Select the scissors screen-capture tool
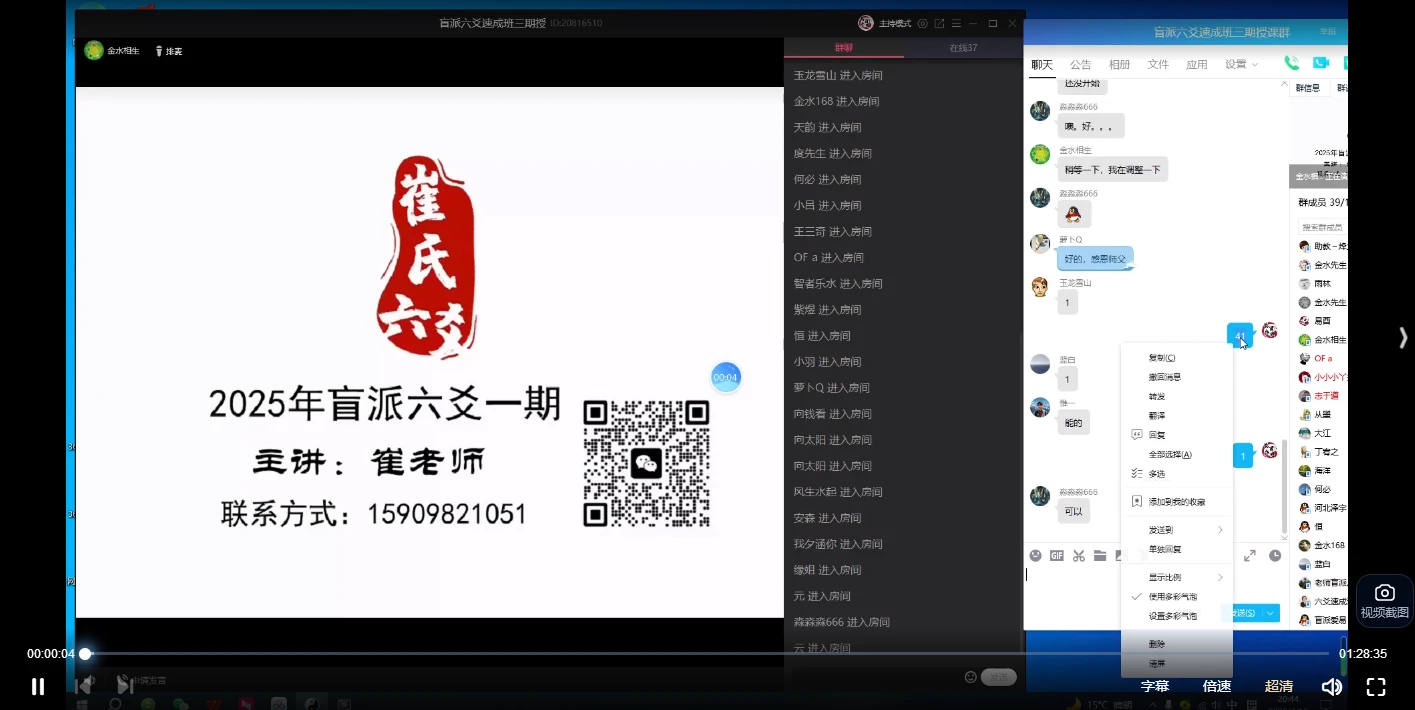This screenshot has width=1415, height=710. pyautogui.click(x=1079, y=556)
